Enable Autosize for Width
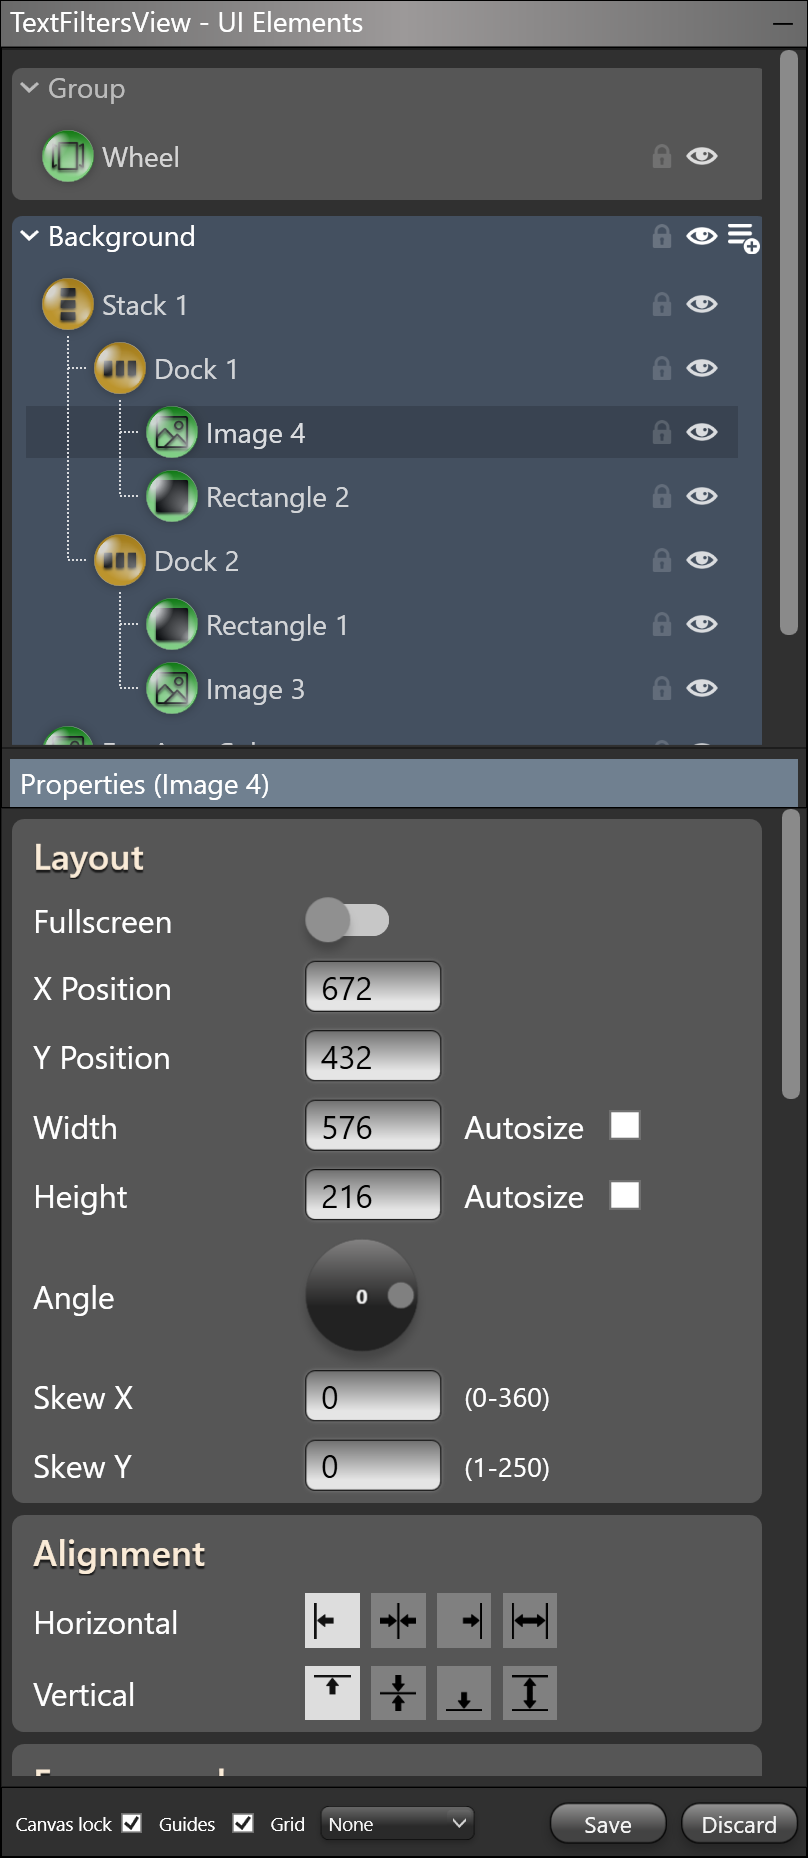The image size is (808, 1858). (x=625, y=1126)
